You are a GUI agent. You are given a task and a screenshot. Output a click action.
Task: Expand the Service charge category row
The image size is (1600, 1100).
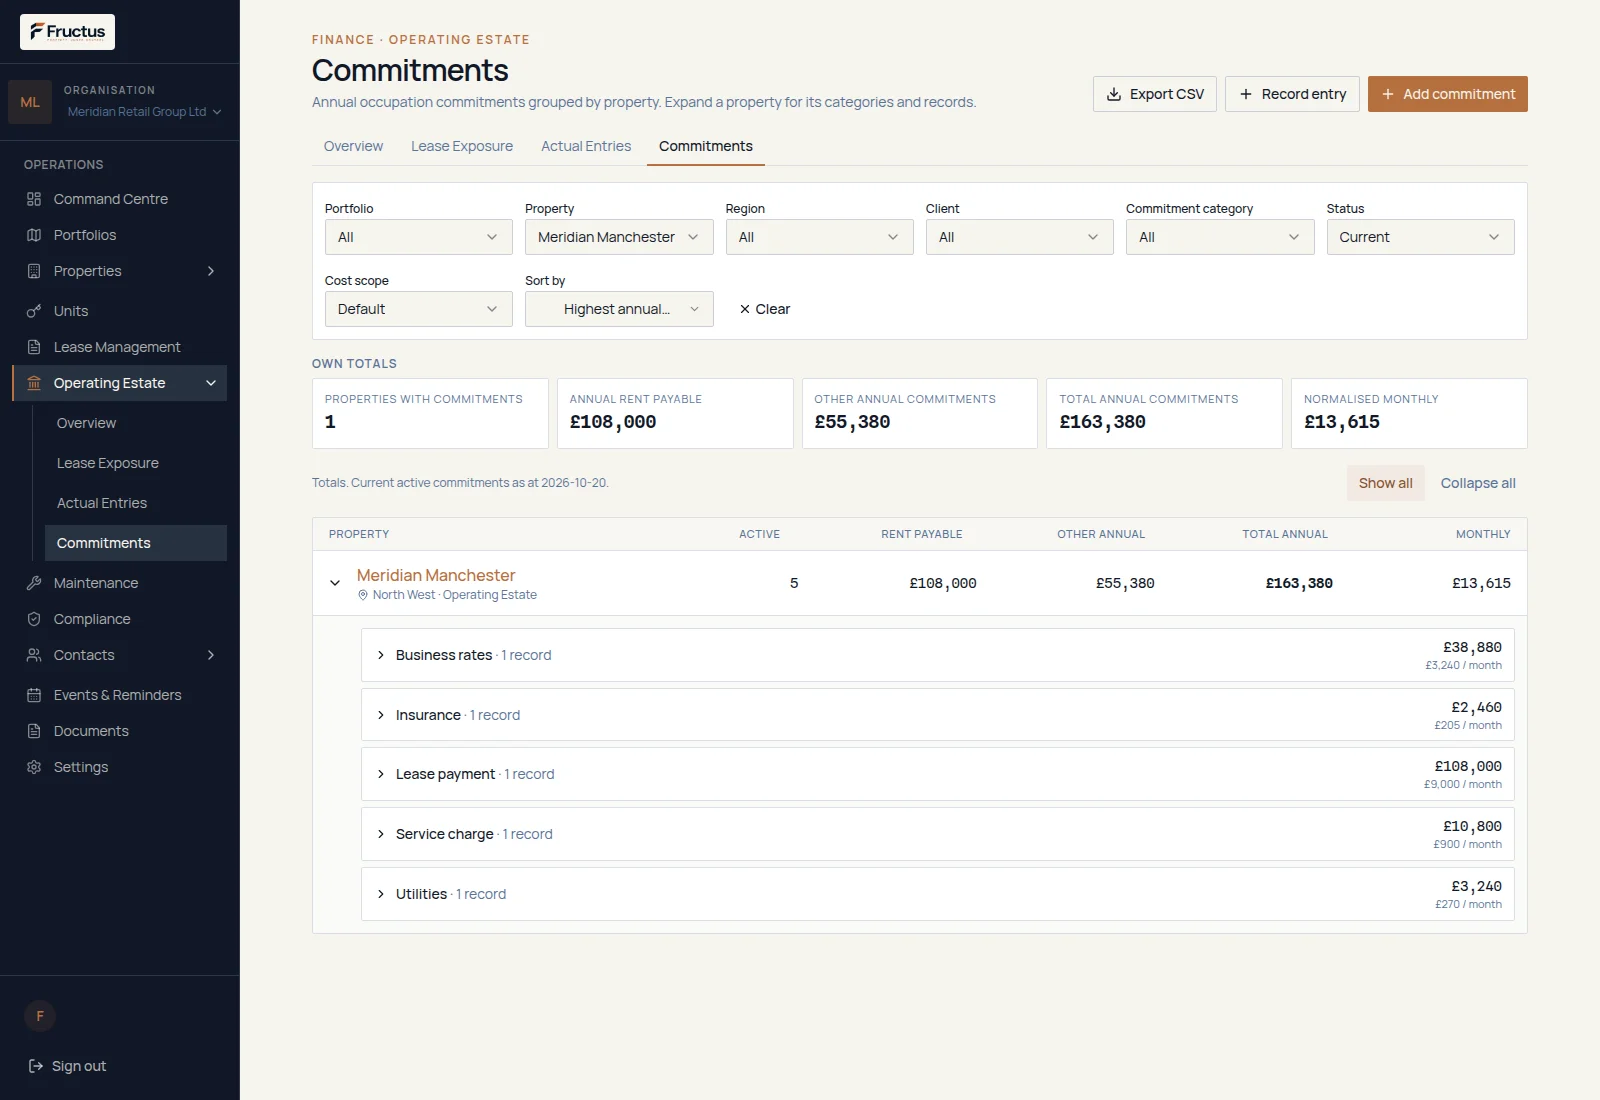[937, 834]
